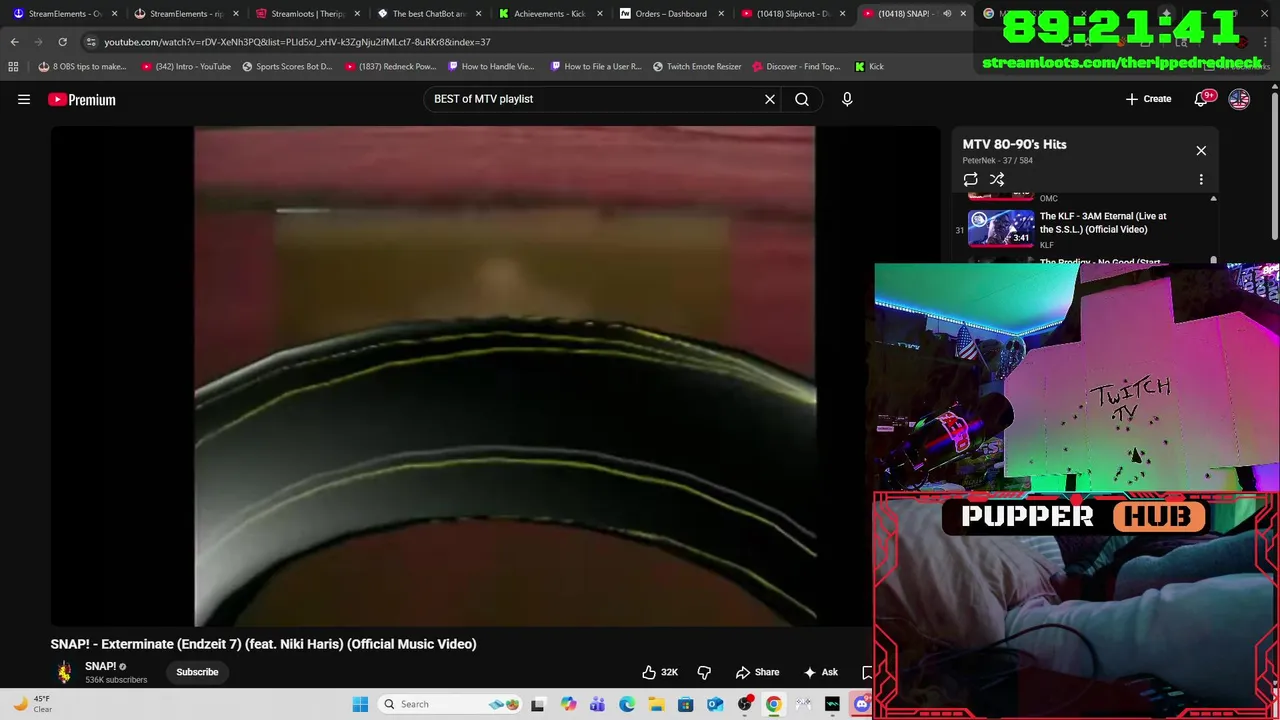The height and width of the screenshot is (720, 1280).
Task: Click the YouTube Premium logo
Action: [x=82, y=99]
